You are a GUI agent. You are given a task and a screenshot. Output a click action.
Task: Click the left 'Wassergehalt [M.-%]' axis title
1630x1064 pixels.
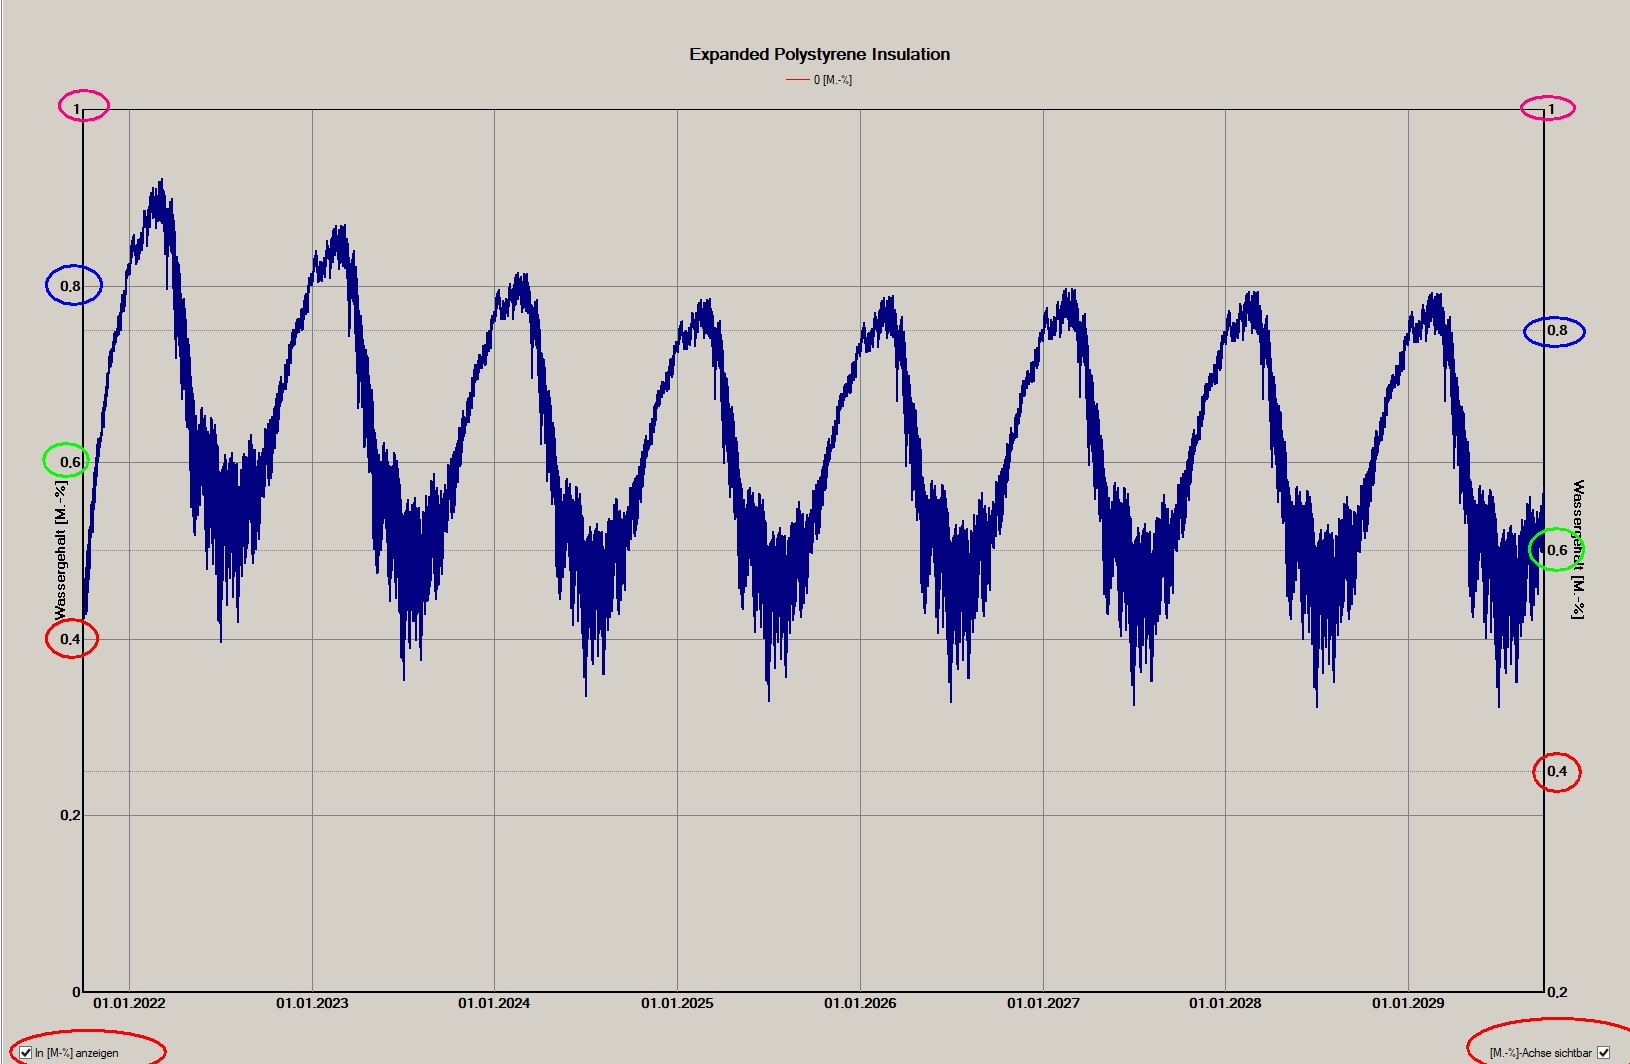coord(61,549)
